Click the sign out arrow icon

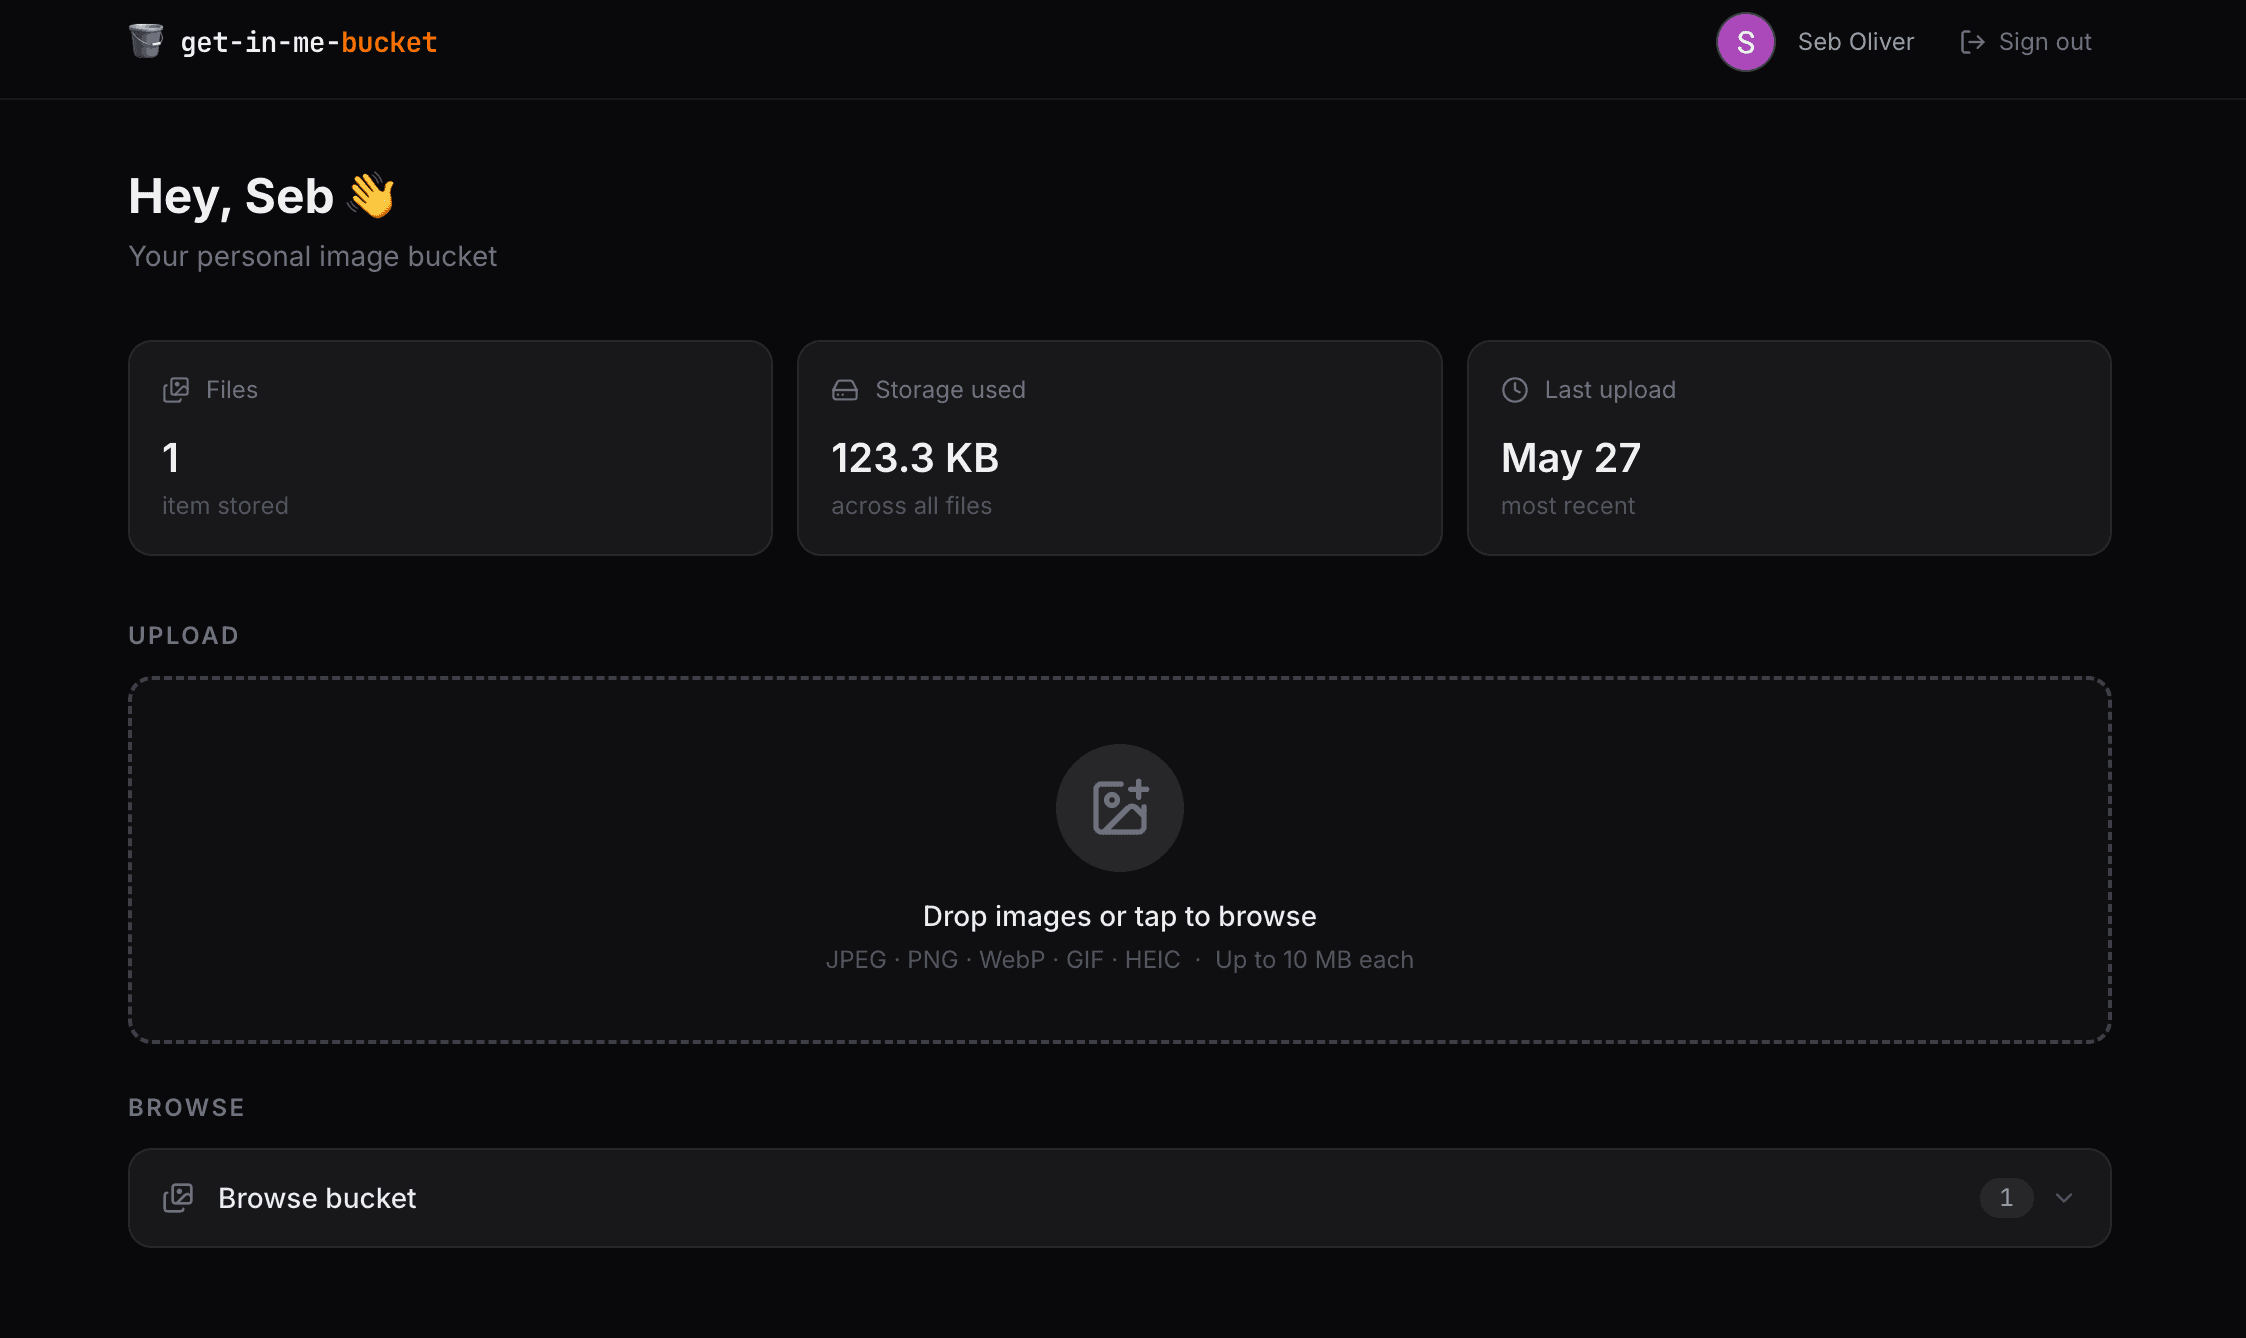[1972, 42]
